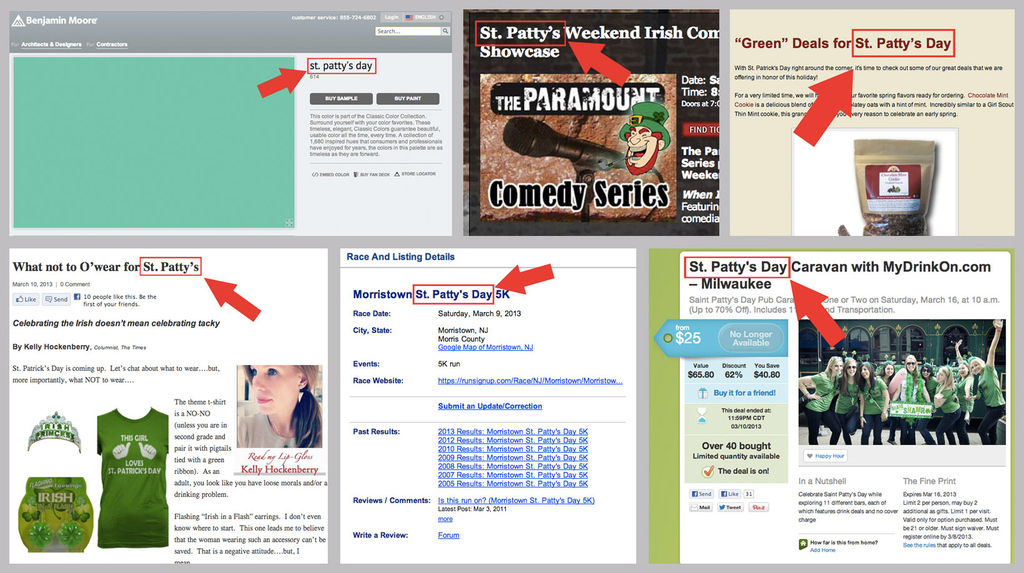Open the Architects & Designers link

click(x=51, y=44)
